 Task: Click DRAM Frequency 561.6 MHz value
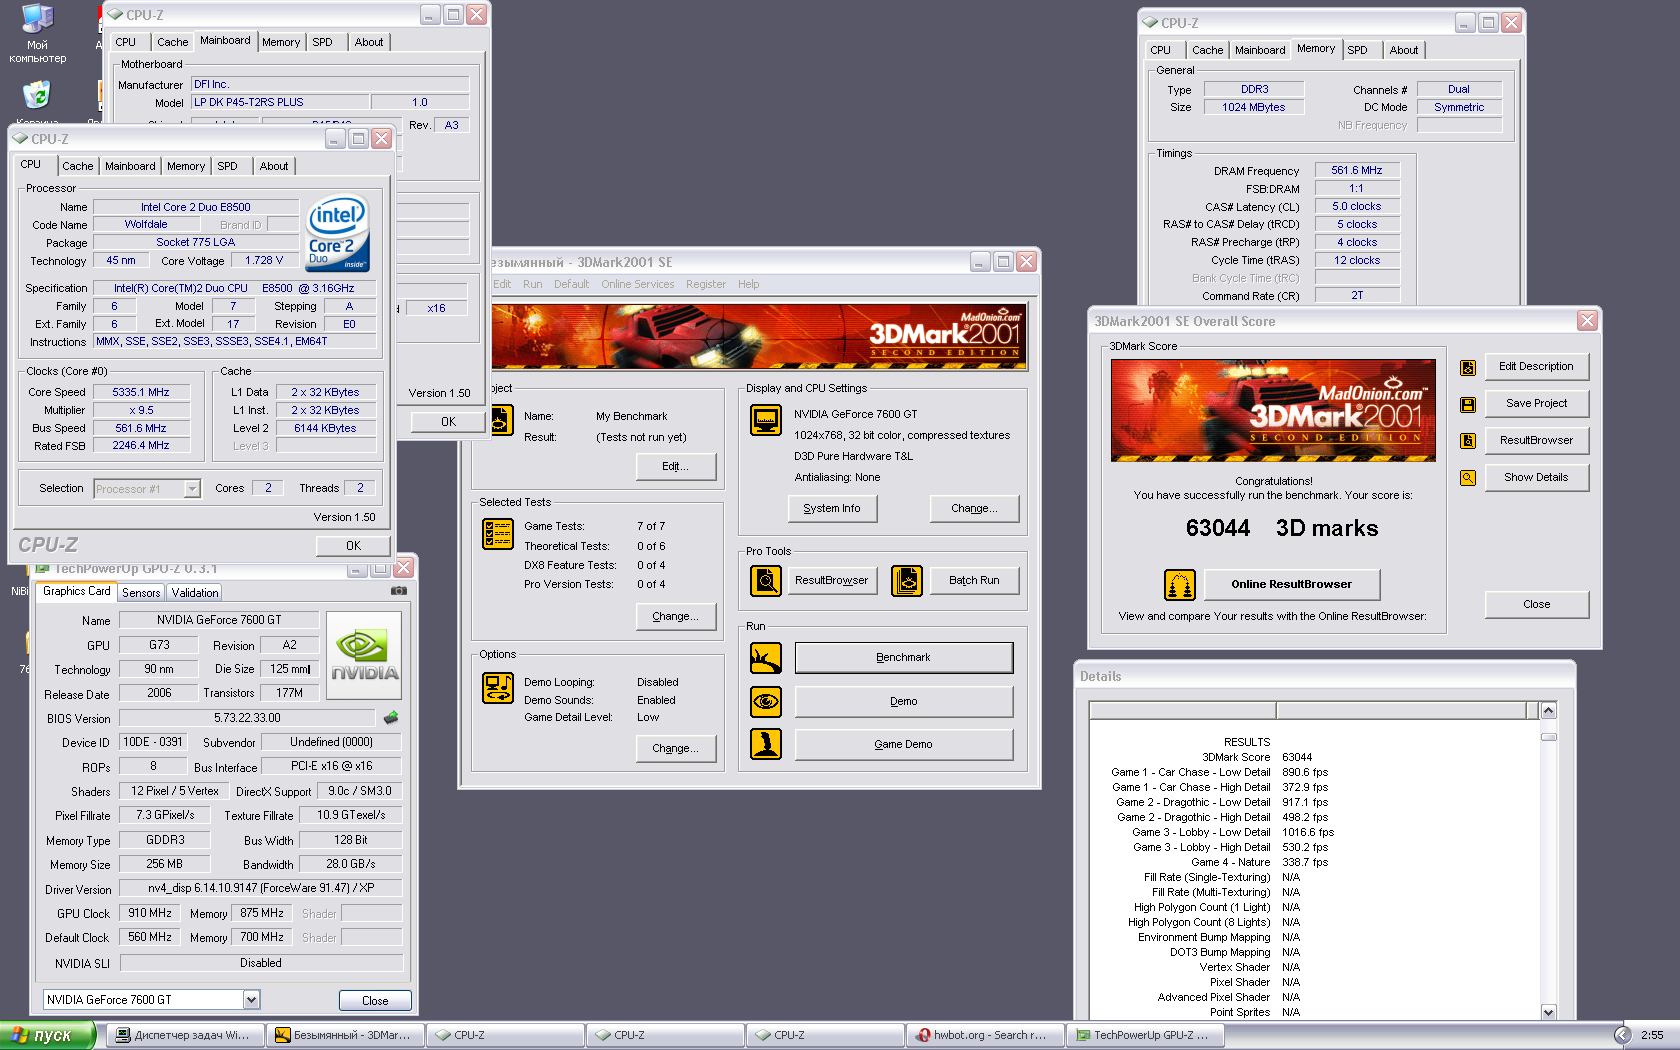click(x=1357, y=170)
